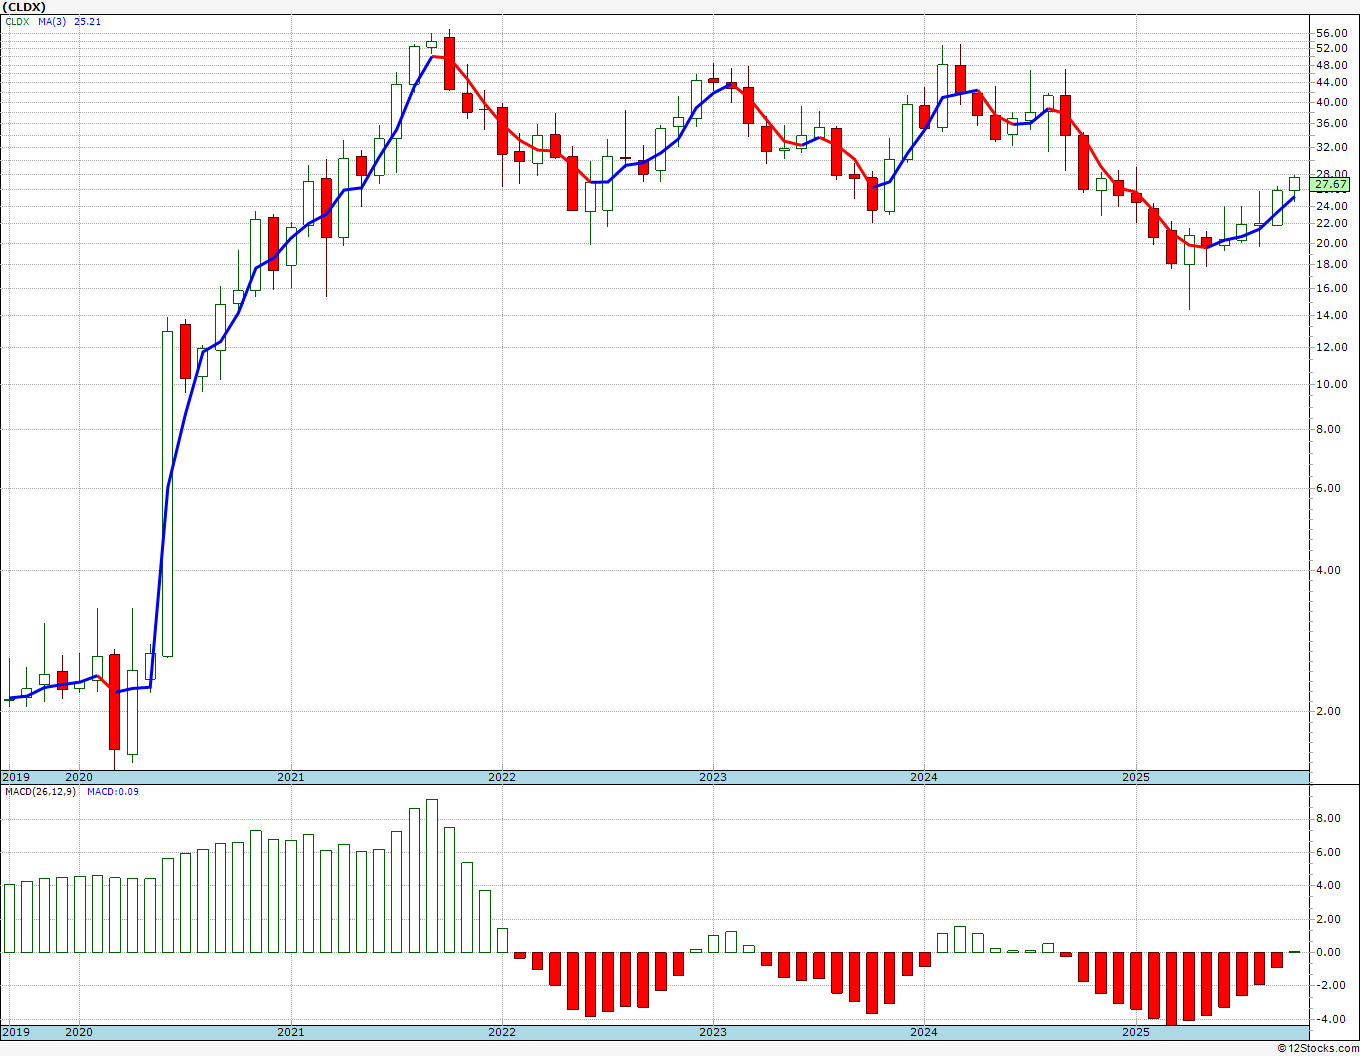
Task: Select the MACD:0.09 value label
Action: (113, 792)
